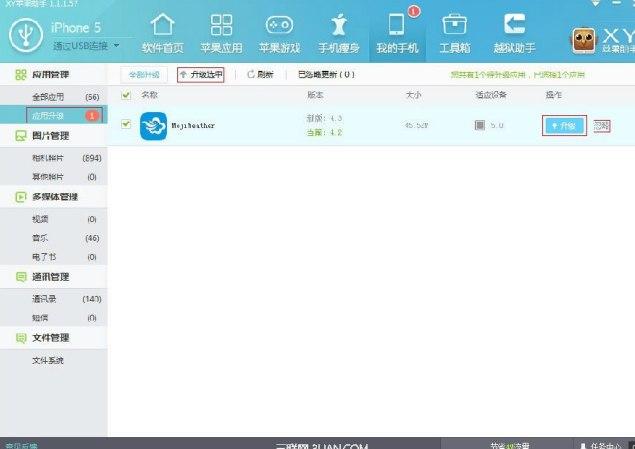
Task: Click the iPhone 5 device name
Action: coord(76,28)
